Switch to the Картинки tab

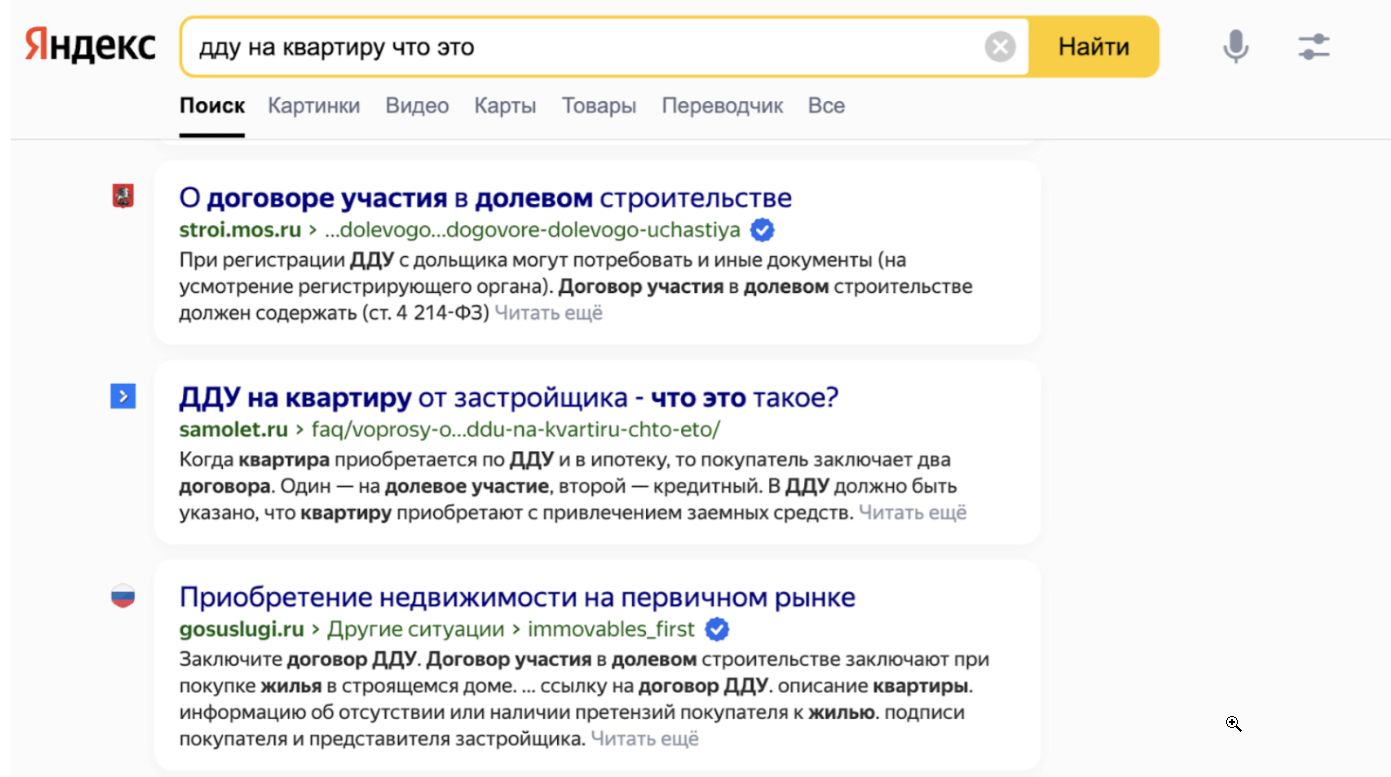tap(314, 106)
